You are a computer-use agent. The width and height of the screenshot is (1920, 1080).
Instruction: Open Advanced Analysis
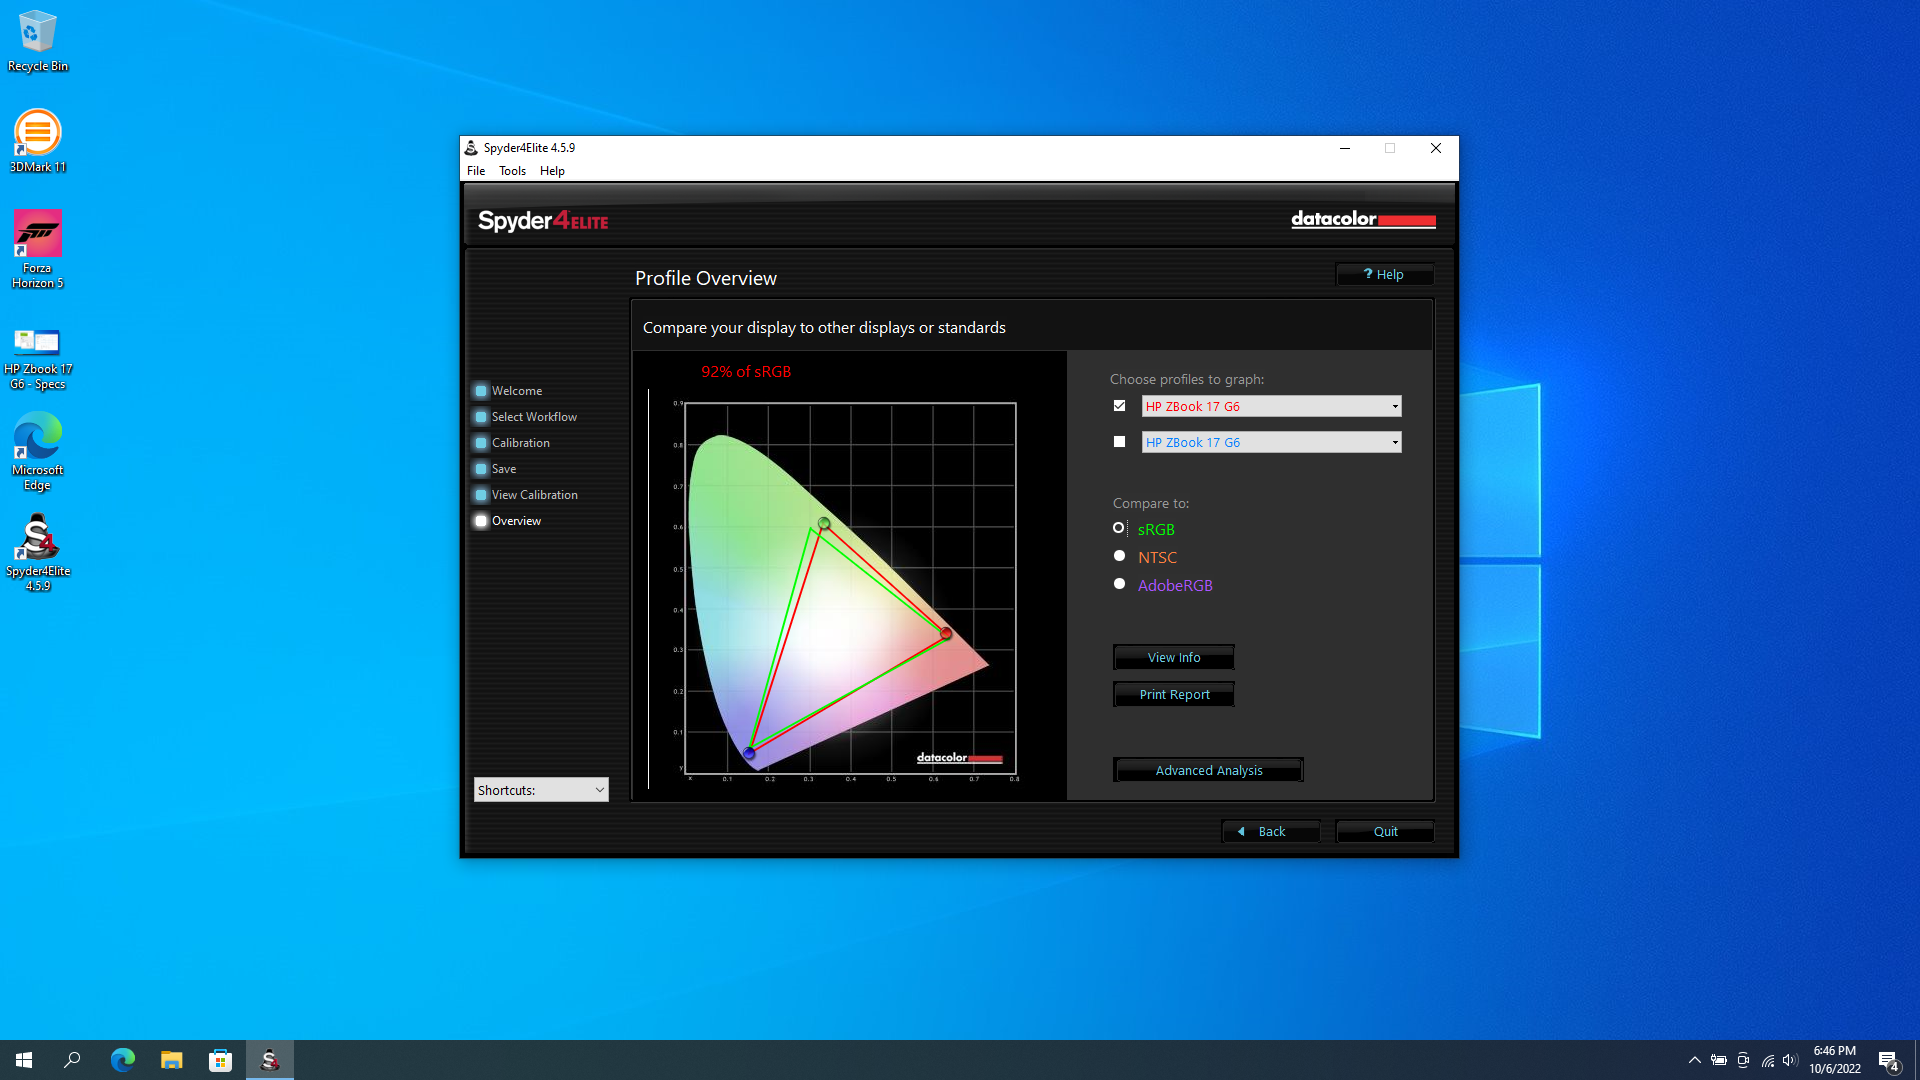click(1208, 770)
